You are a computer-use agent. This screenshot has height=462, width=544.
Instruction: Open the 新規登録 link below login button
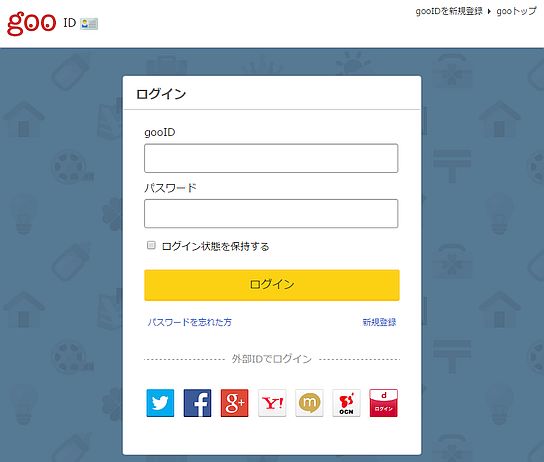coord(379,322)
